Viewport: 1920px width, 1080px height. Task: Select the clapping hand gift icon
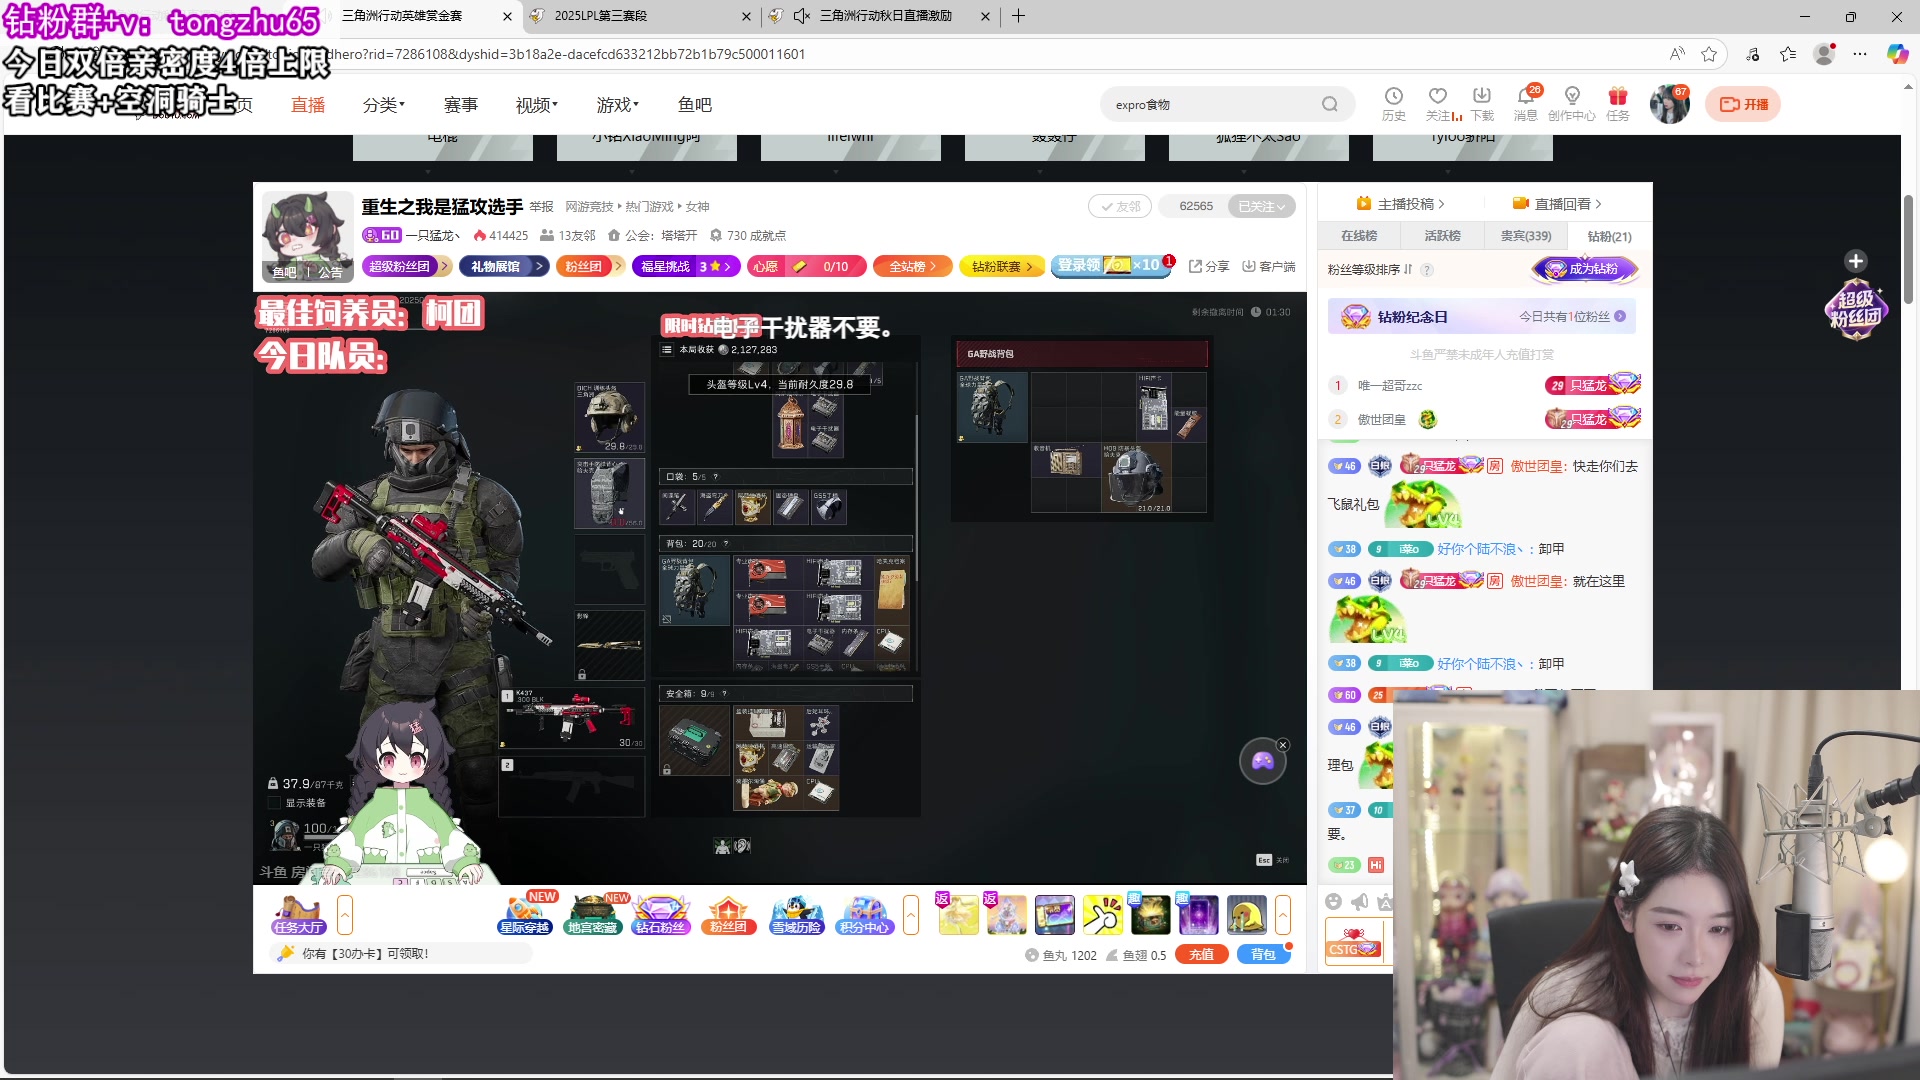pos(1102,915)
